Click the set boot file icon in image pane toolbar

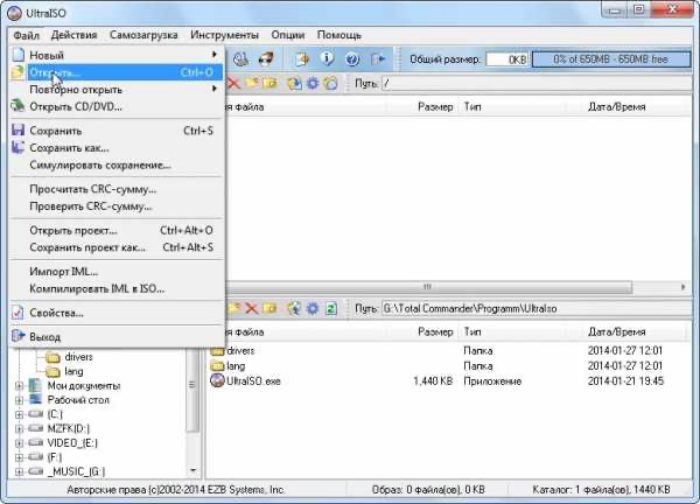click(x=331, y=83)
